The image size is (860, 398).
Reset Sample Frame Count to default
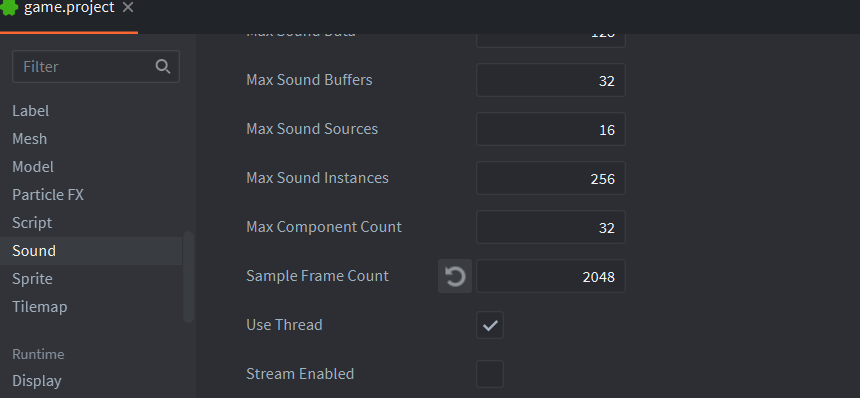coord(455,276)
